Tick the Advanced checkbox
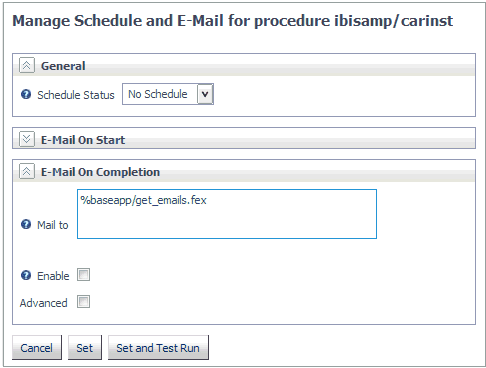 tap(83, 302)
